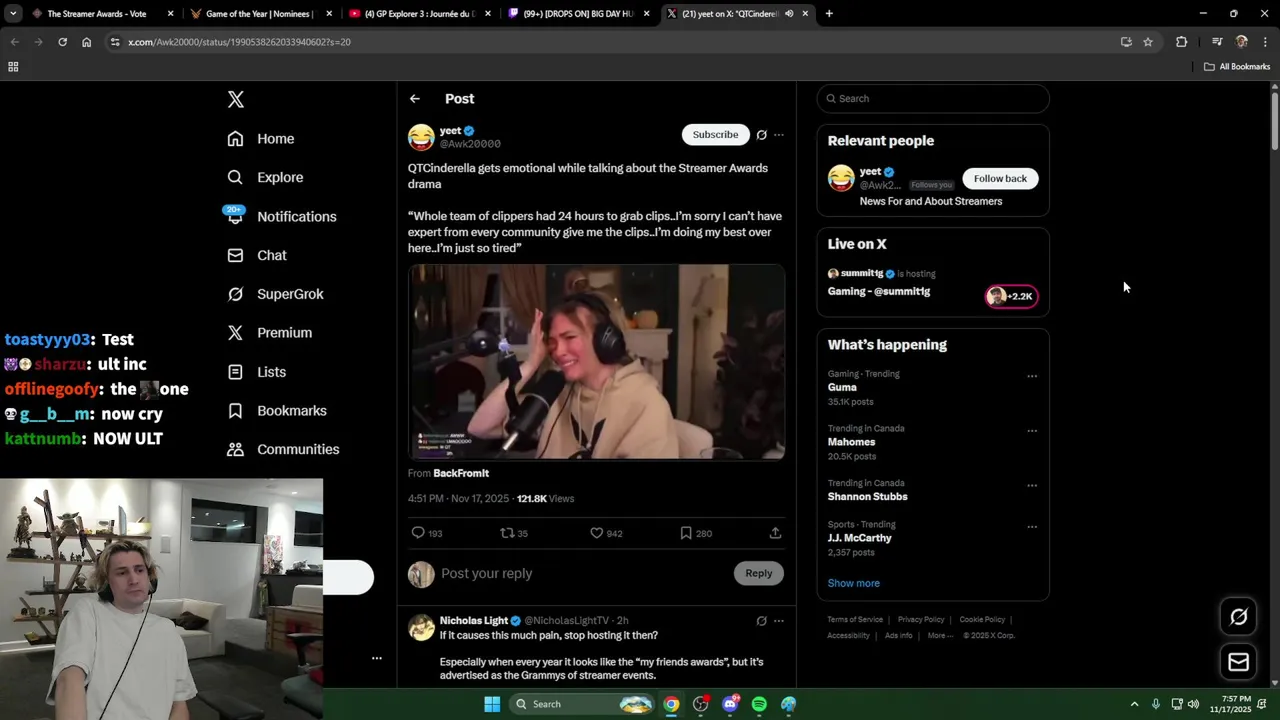Viewport: 1280px width, 720px height.
Task: Open a new browser tab
Action: [829, 14]
